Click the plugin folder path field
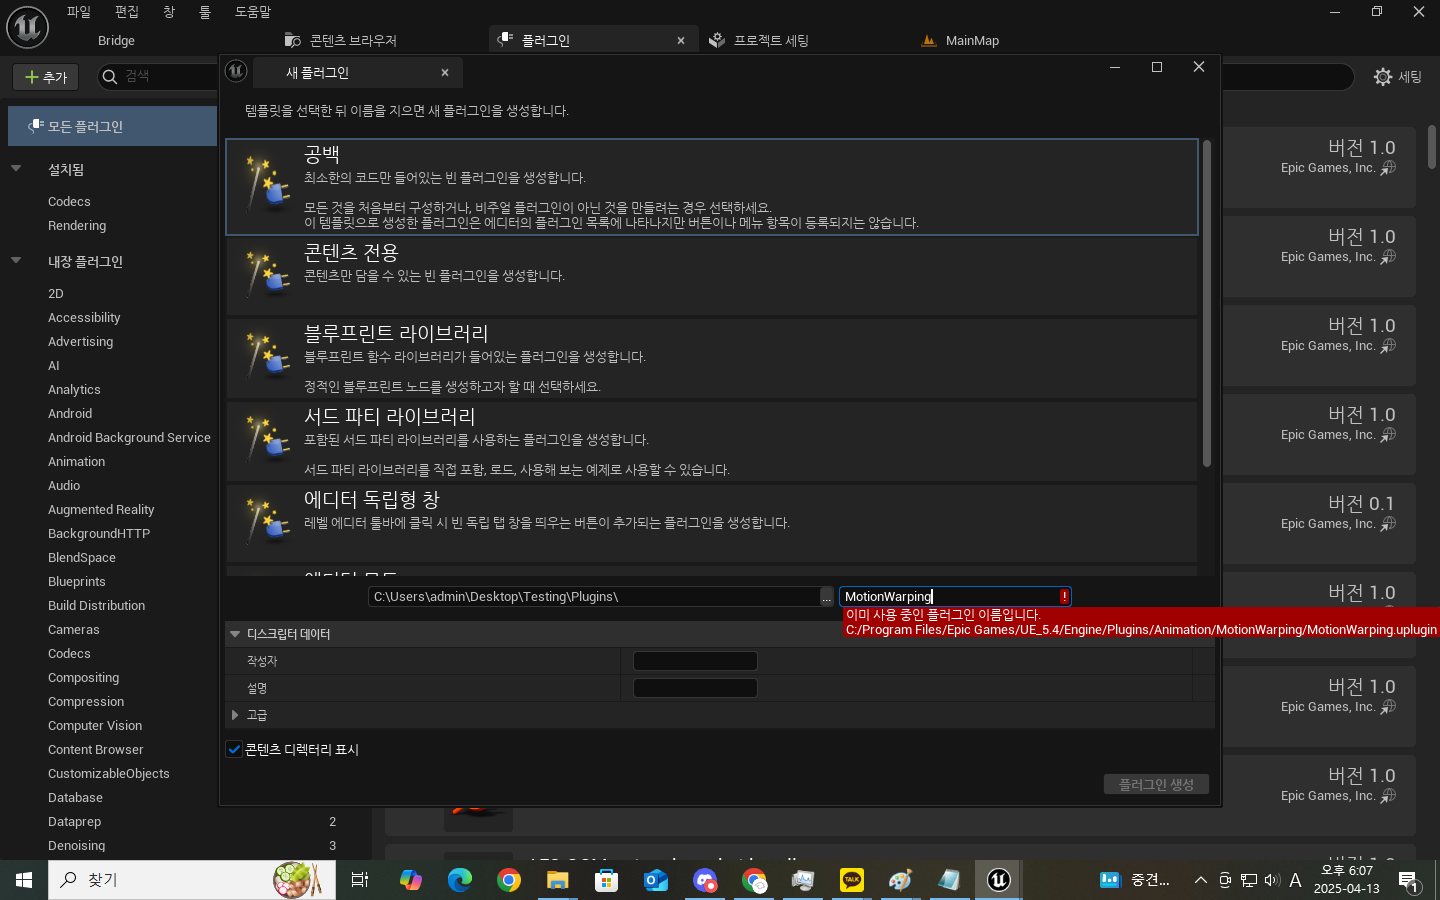This screenshot has width=1440, height=900. tap(594, 596)
